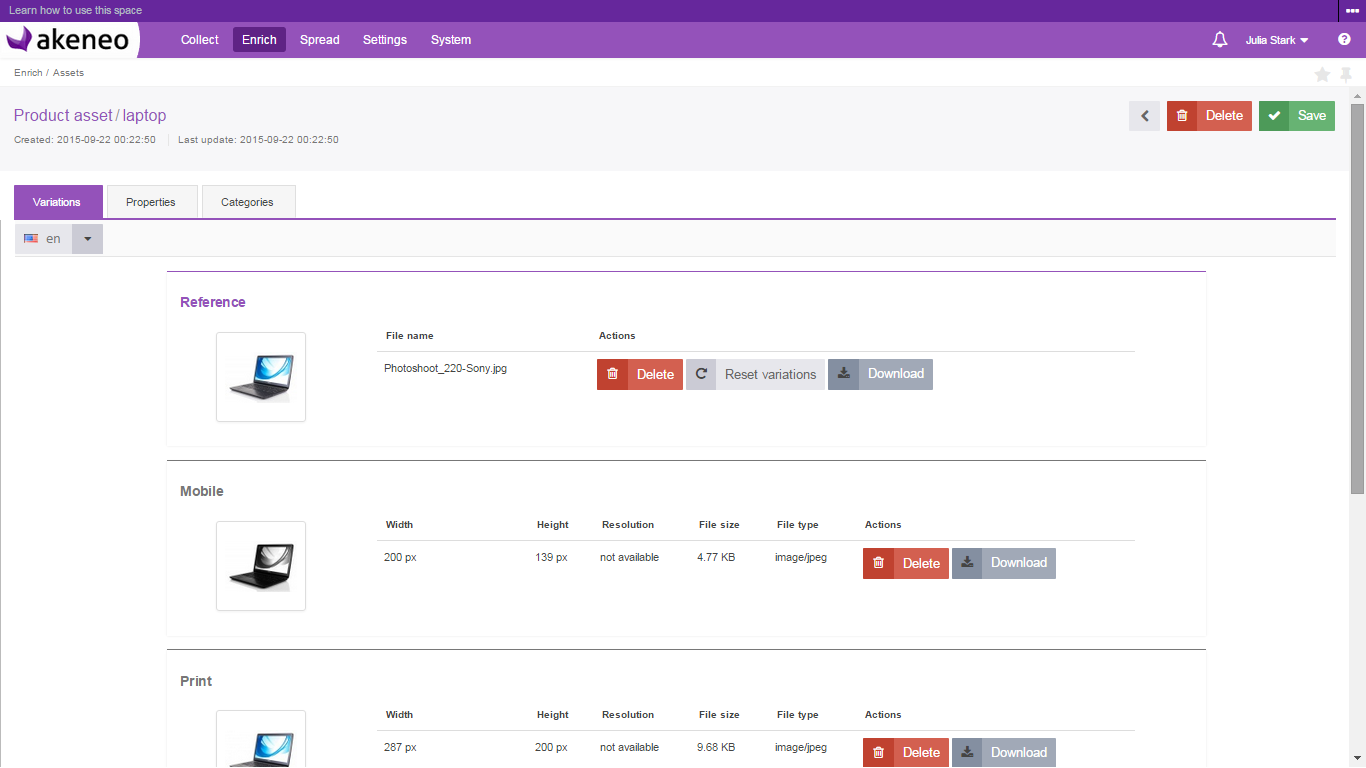
Task: Click the favorite star icon
Action: pos(1322,75)
